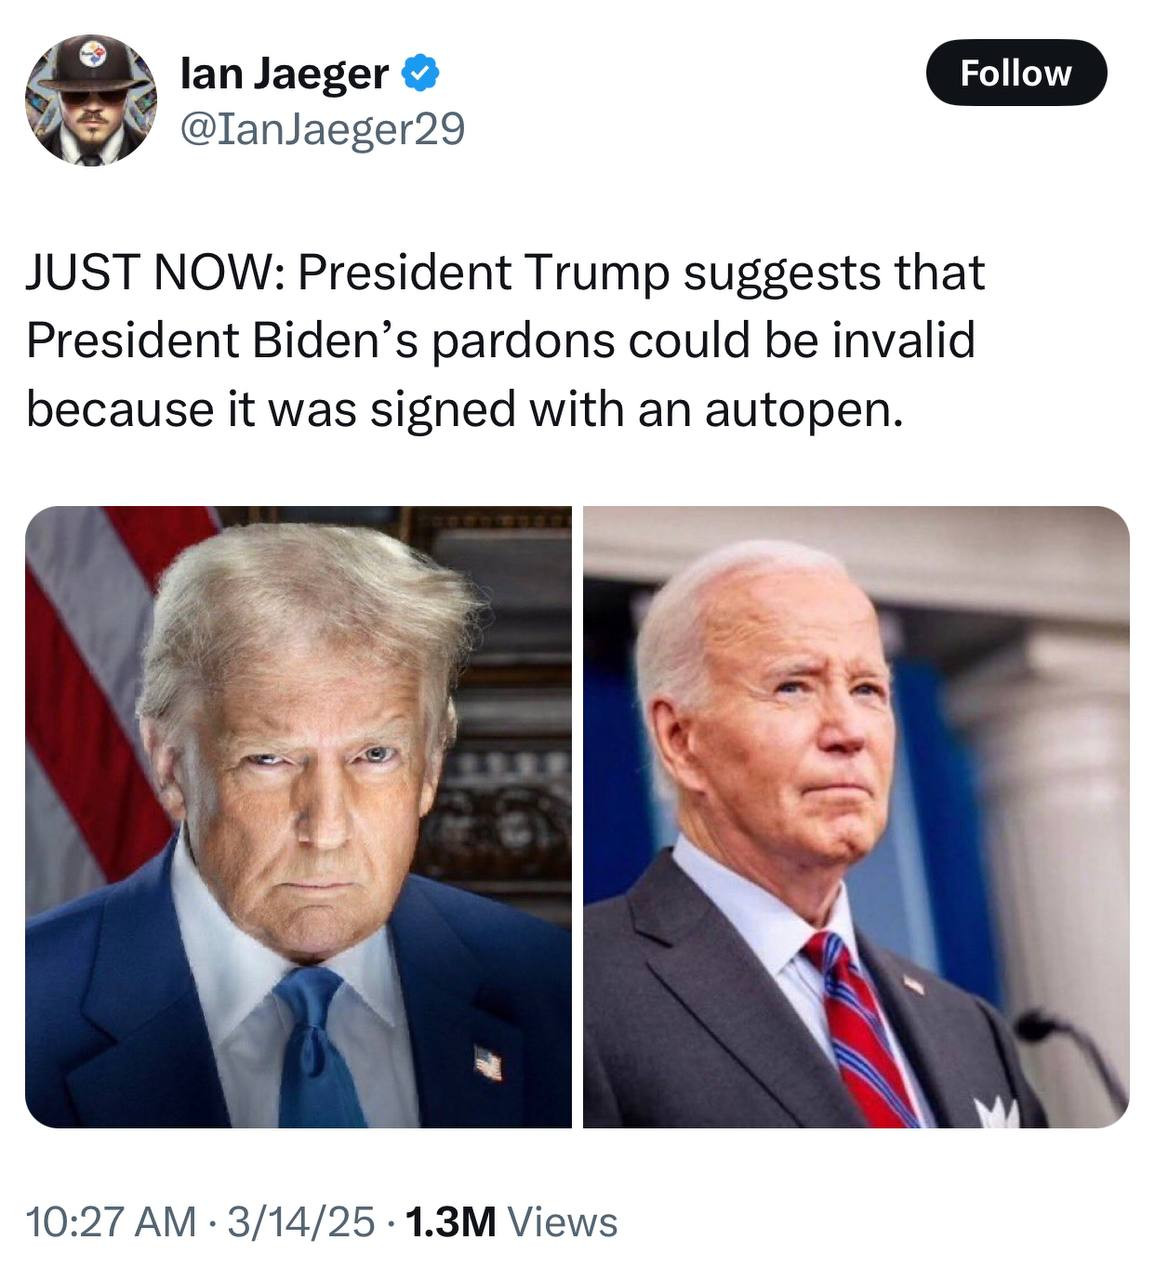1155x1280 pixels.
Task: Open the left photo with blue tie
Action: pos(298,817)
